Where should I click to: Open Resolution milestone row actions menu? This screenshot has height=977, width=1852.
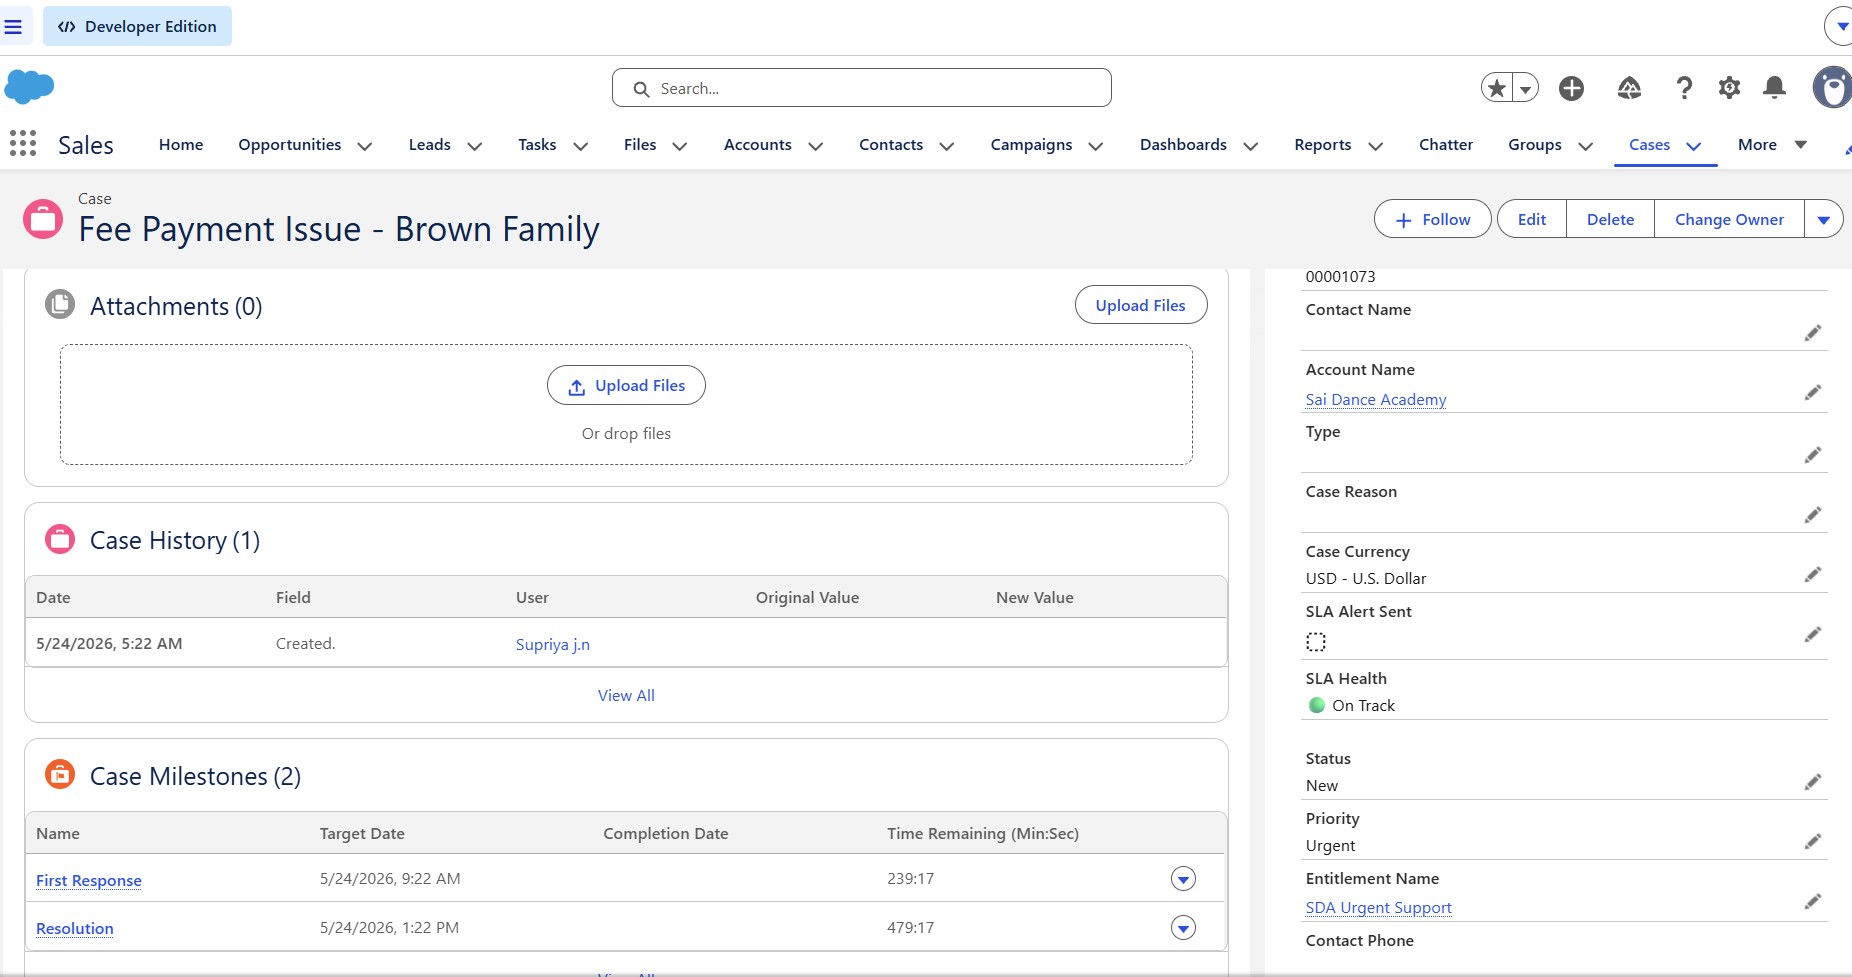(1183, 928)
